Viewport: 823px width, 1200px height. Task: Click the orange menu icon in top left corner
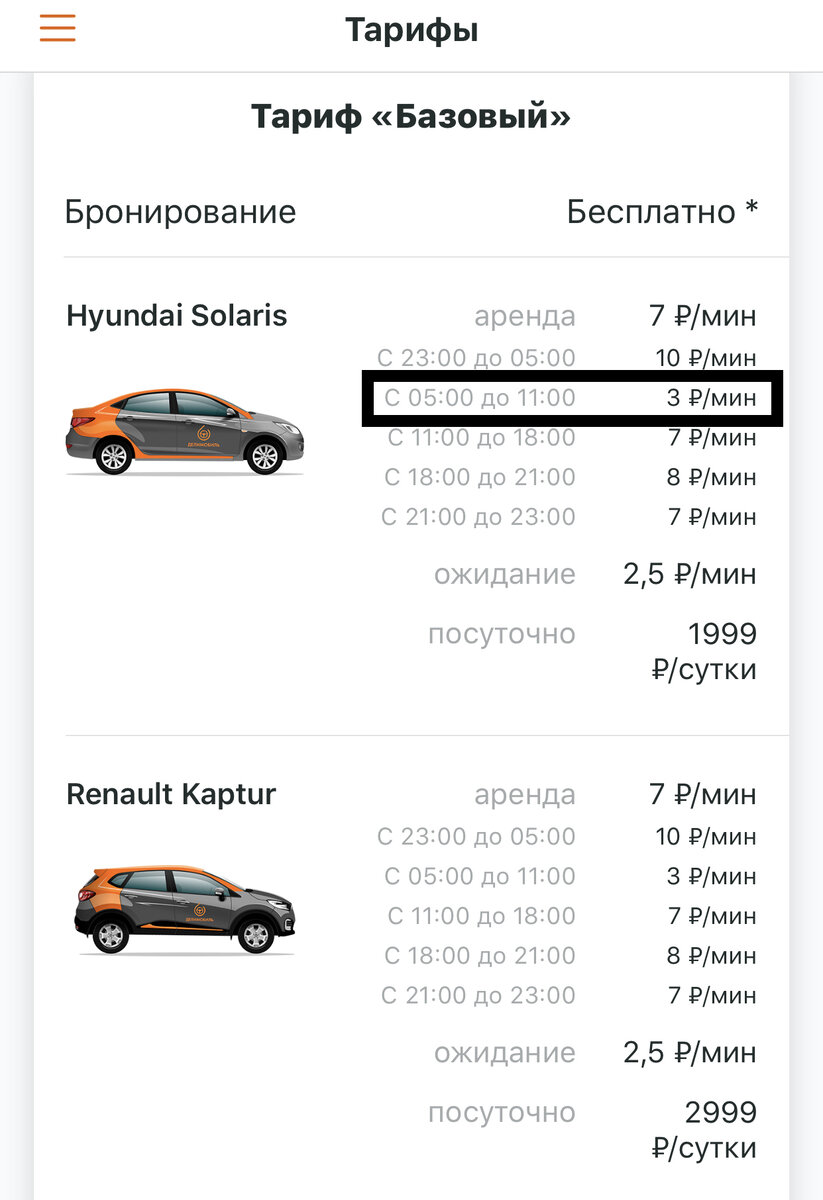[x=57, y=28]
